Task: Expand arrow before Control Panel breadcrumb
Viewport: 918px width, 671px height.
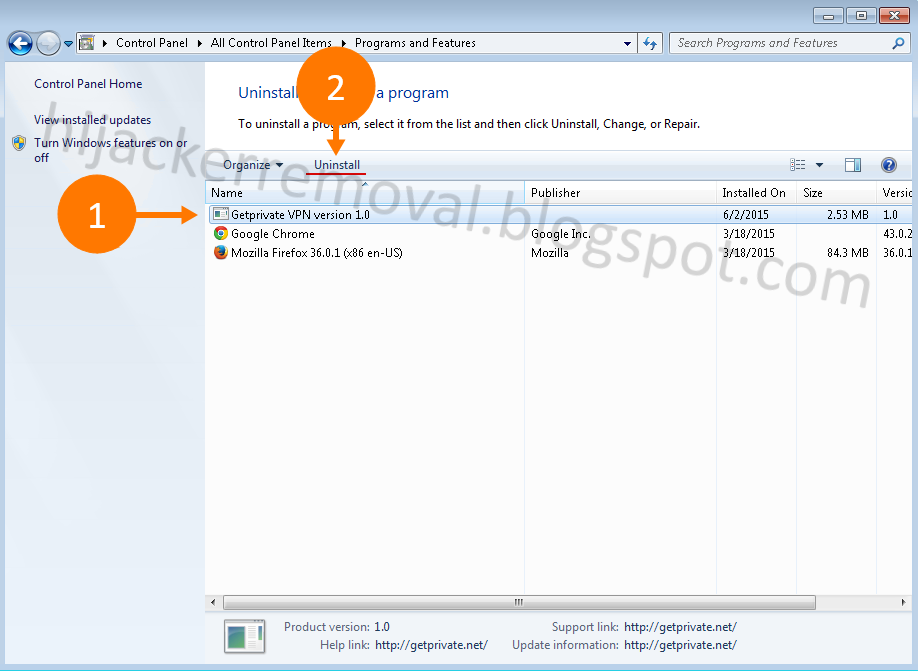Action: [105, 43]
